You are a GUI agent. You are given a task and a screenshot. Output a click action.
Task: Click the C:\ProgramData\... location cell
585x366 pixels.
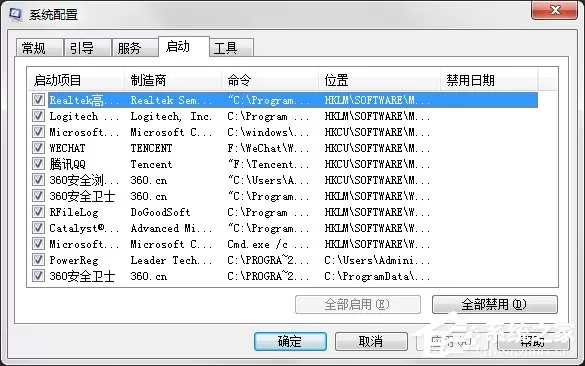coord(377,276)
